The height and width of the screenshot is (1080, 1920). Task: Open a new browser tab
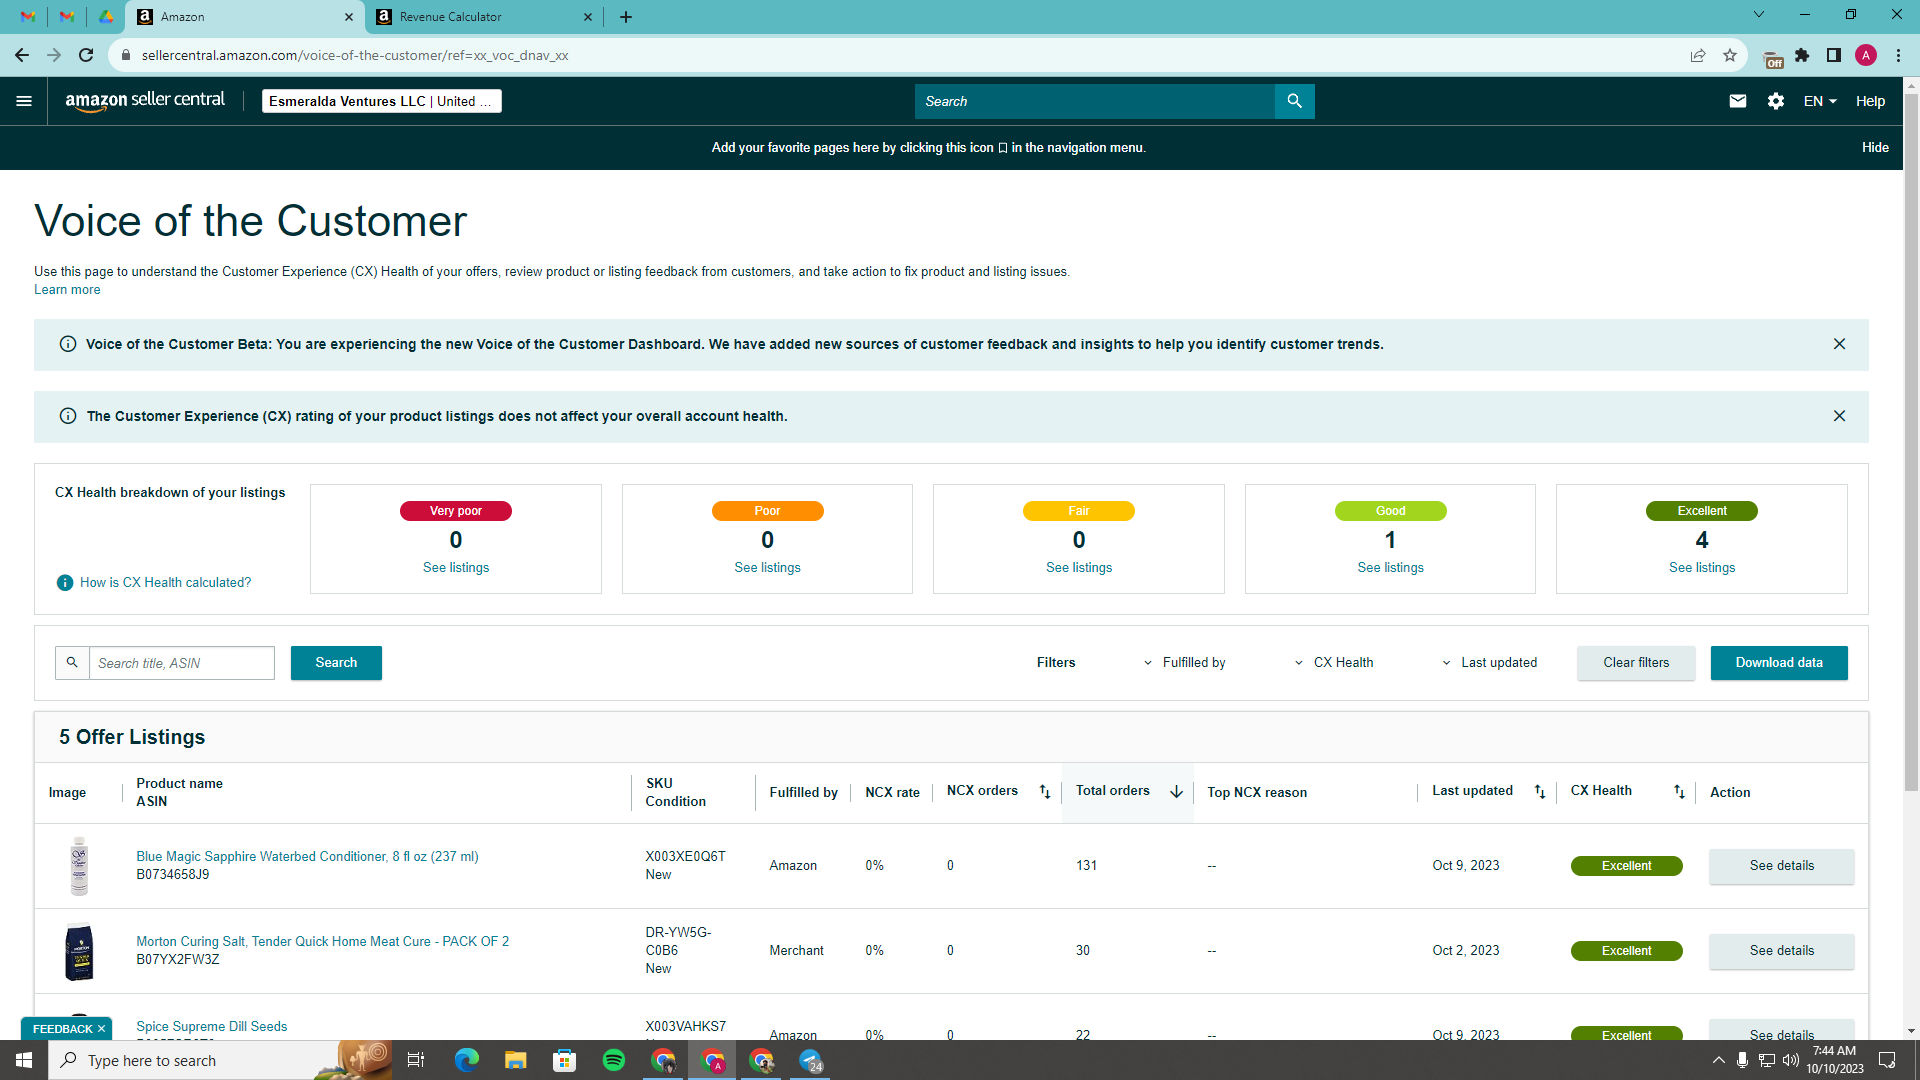626,17
